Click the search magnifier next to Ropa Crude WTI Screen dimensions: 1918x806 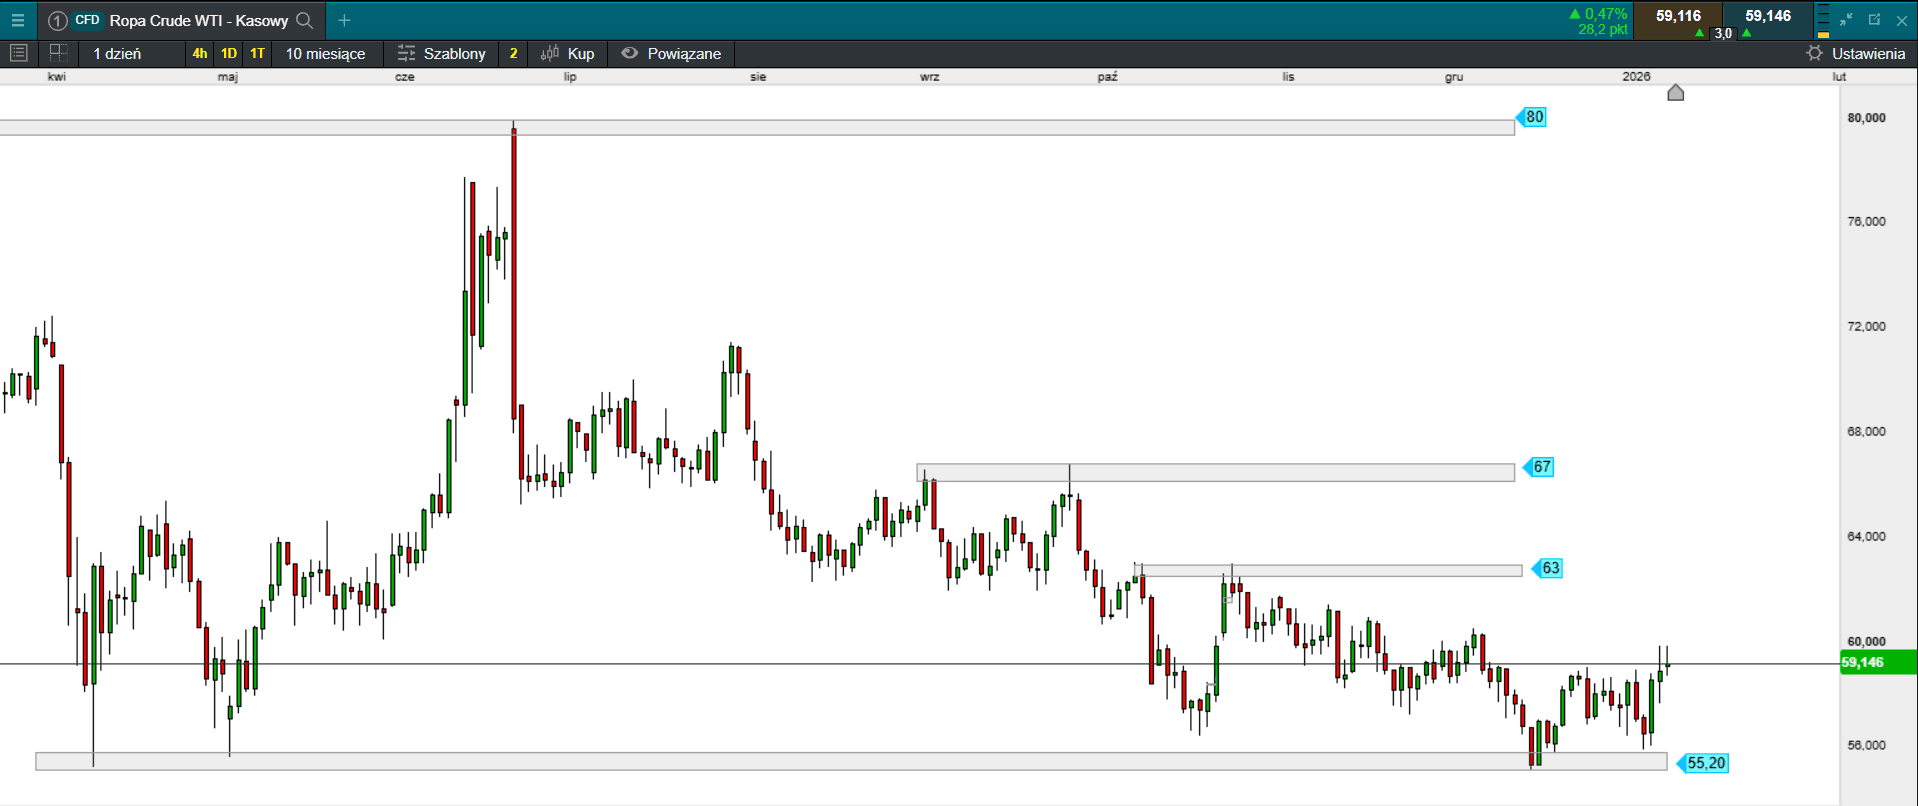(x=305, y=20)
